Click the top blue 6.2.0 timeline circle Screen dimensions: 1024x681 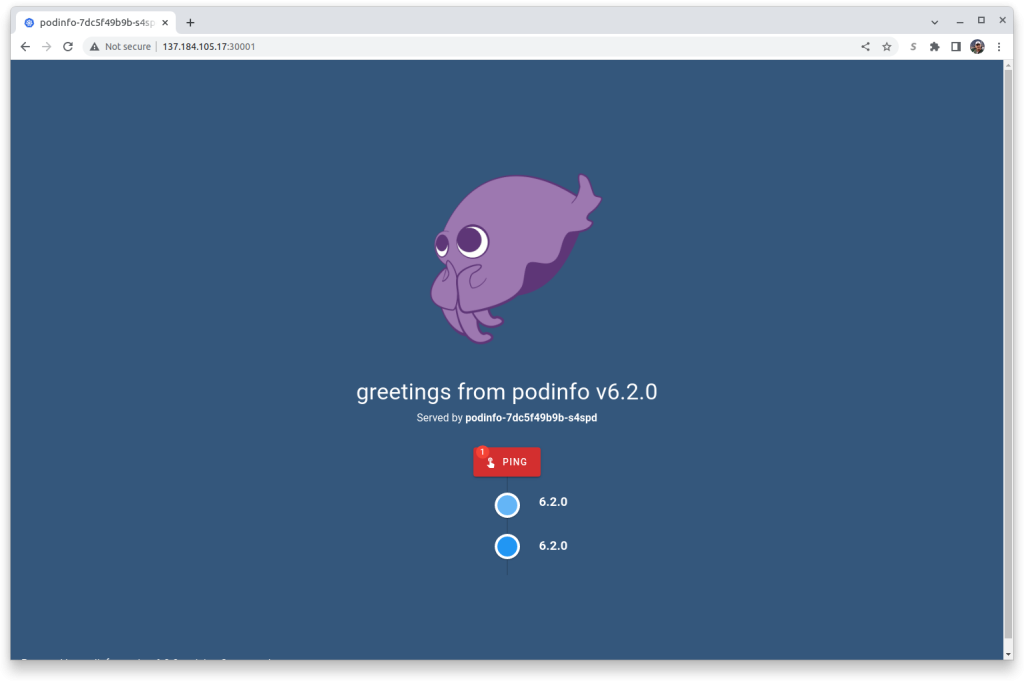[507, 504]
